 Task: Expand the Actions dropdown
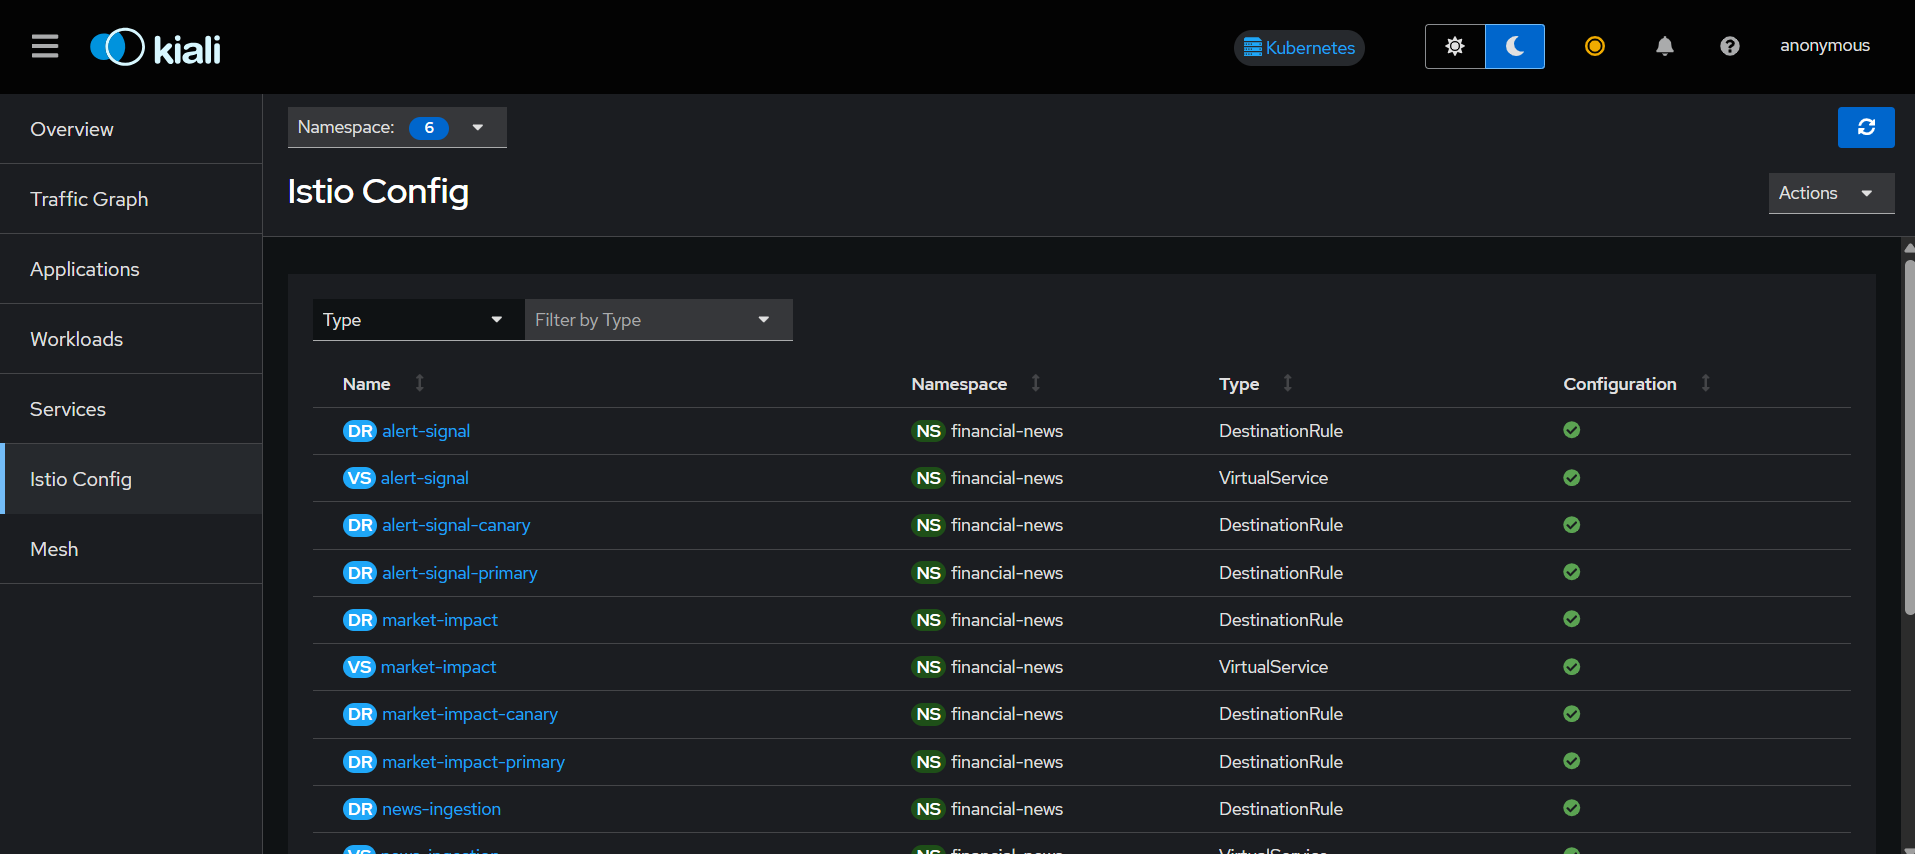pyautogui.click(x=1830, y=193)
